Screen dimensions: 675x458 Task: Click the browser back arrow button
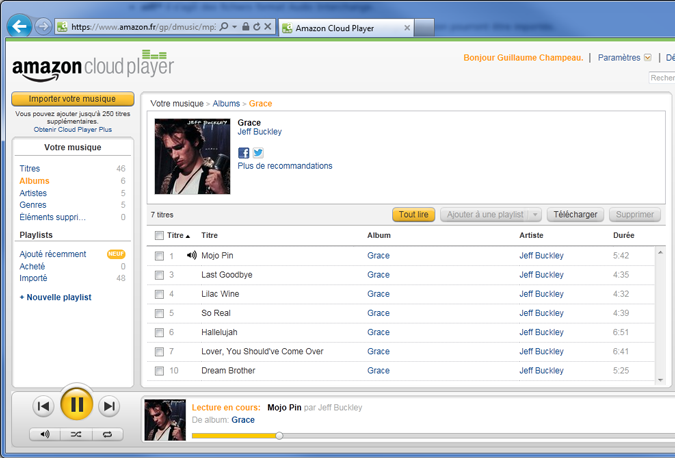[17, 27]
